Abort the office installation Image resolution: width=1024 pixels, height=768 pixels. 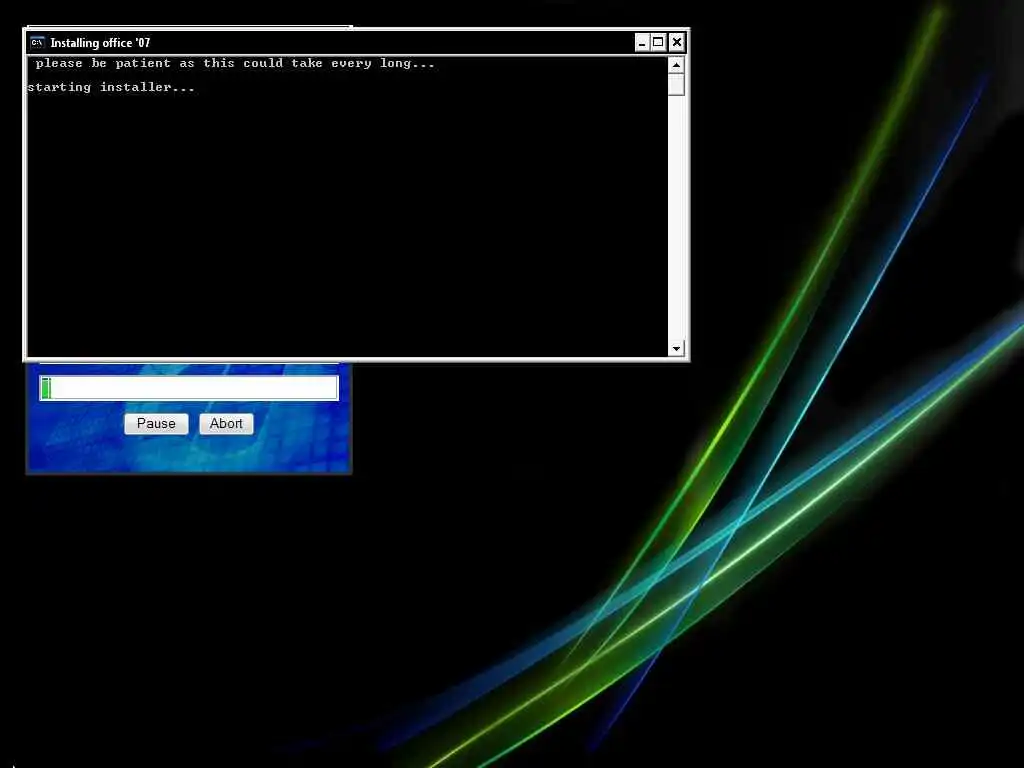(226, 424)
